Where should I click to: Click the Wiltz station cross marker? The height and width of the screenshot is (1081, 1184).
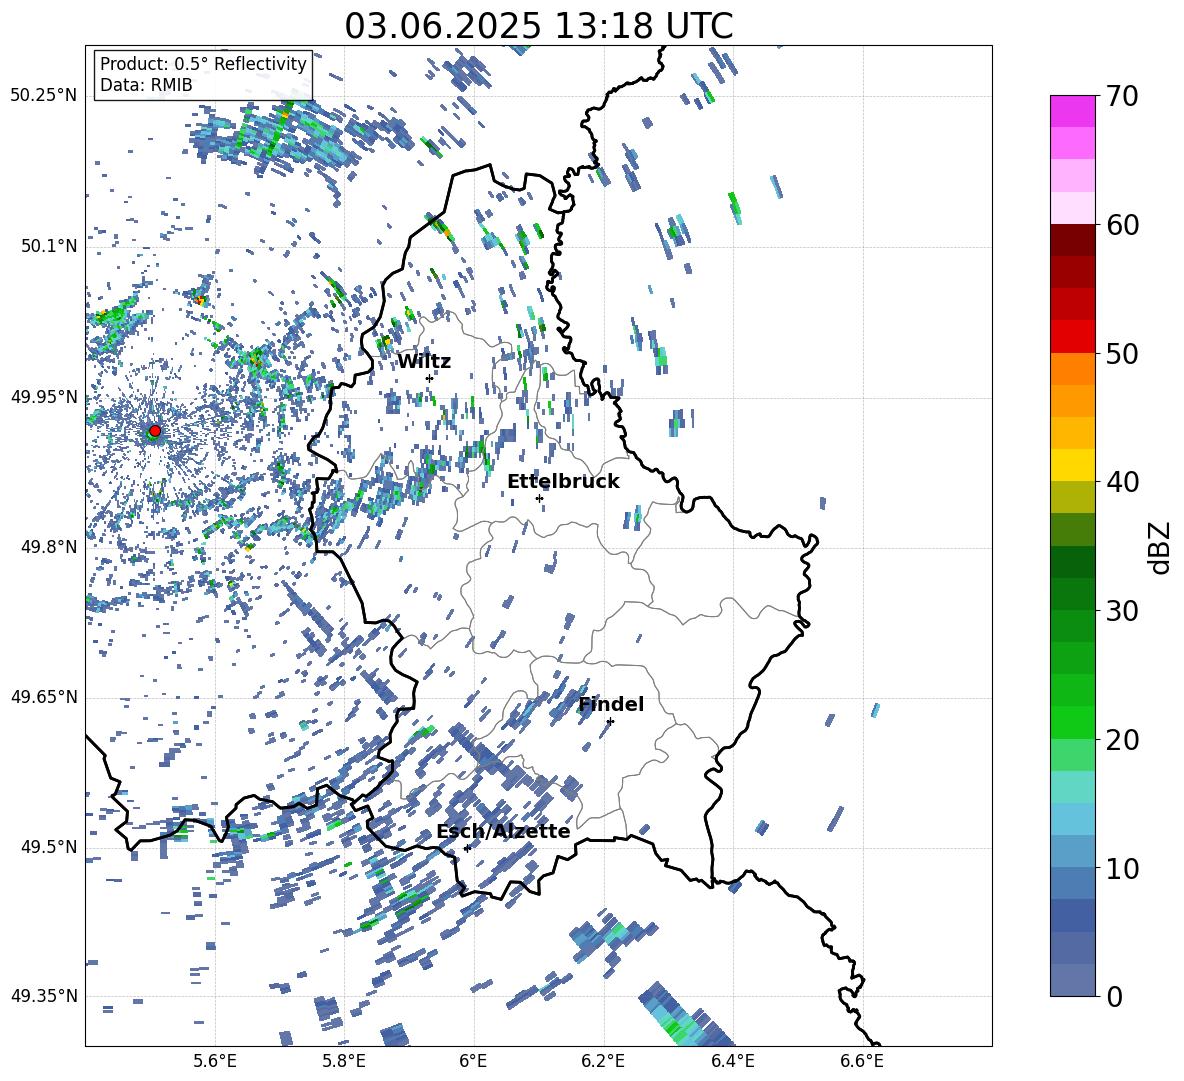coord(430,378)
